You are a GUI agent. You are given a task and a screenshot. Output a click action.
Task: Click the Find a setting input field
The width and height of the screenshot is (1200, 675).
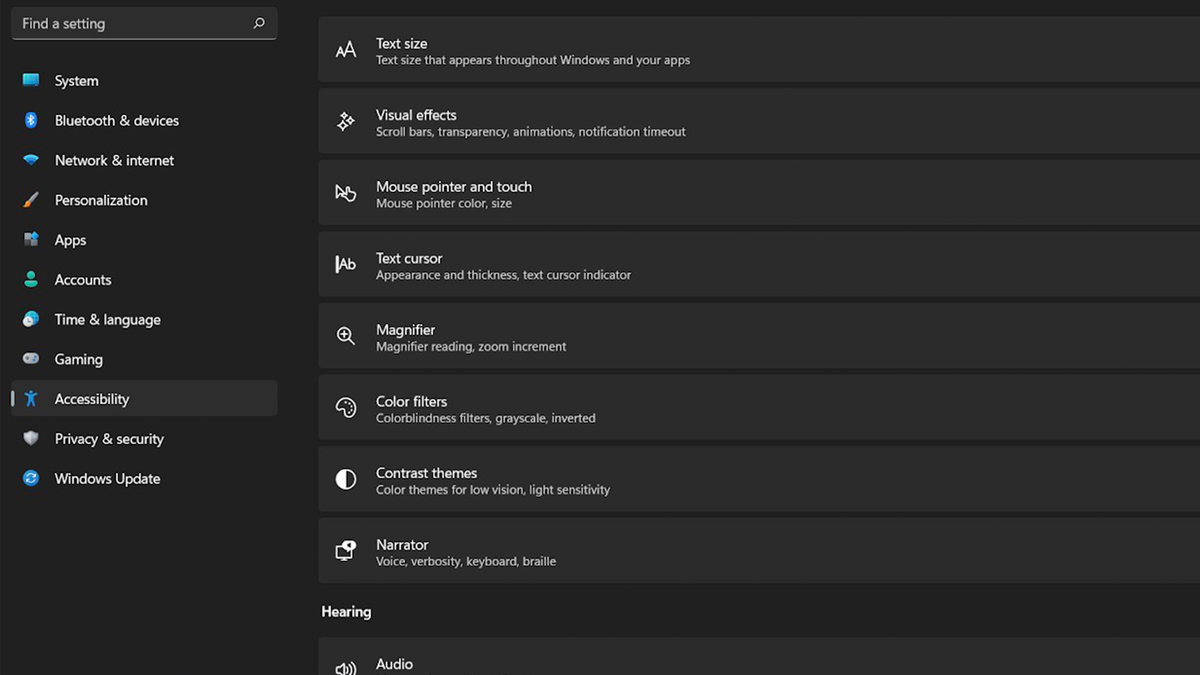click(130, 23)
